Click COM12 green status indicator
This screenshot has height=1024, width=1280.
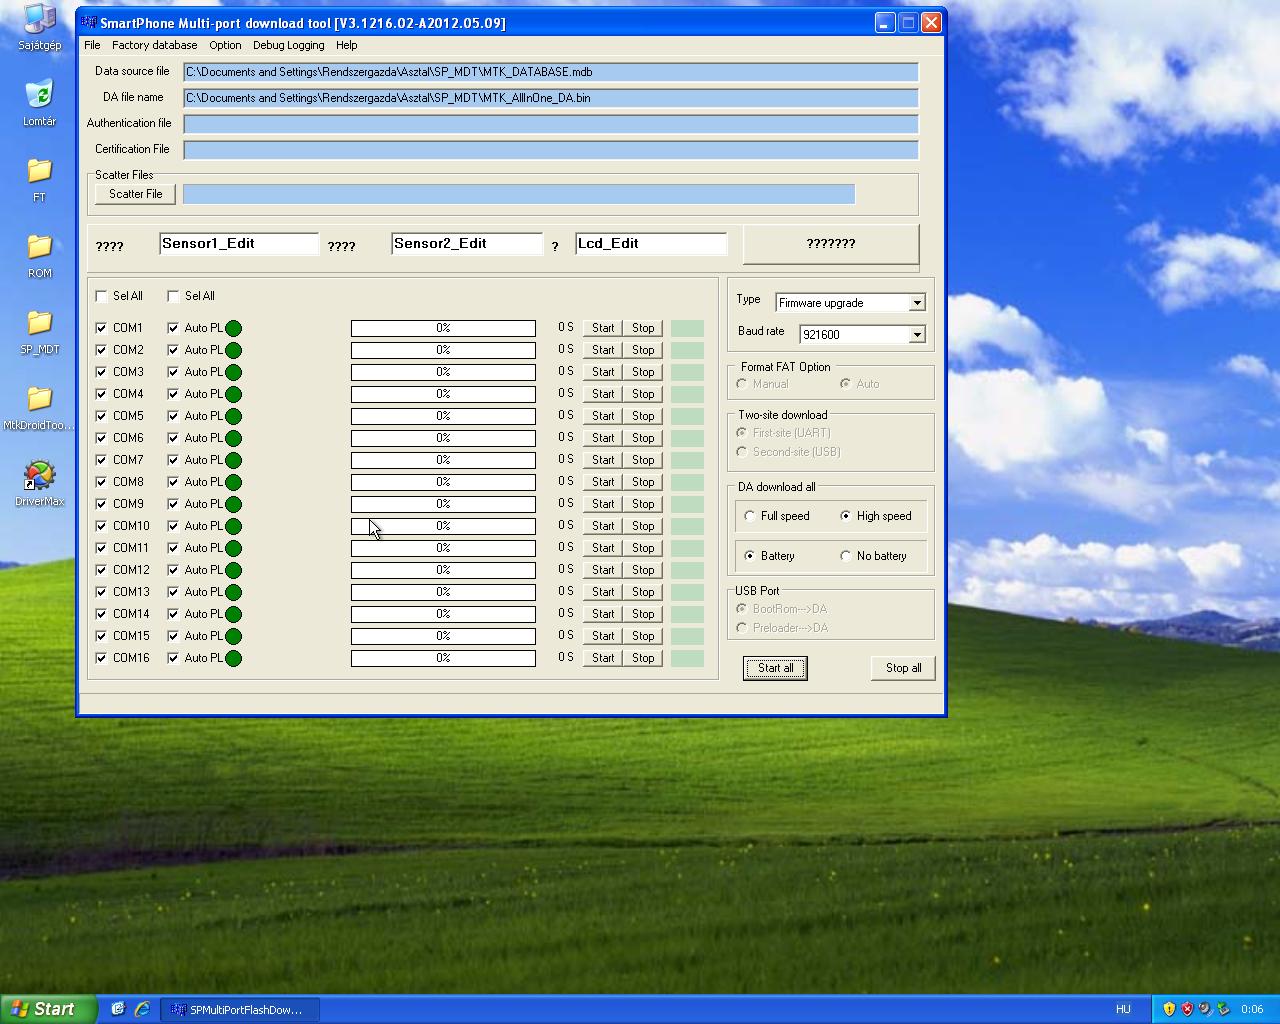point(233,570)
